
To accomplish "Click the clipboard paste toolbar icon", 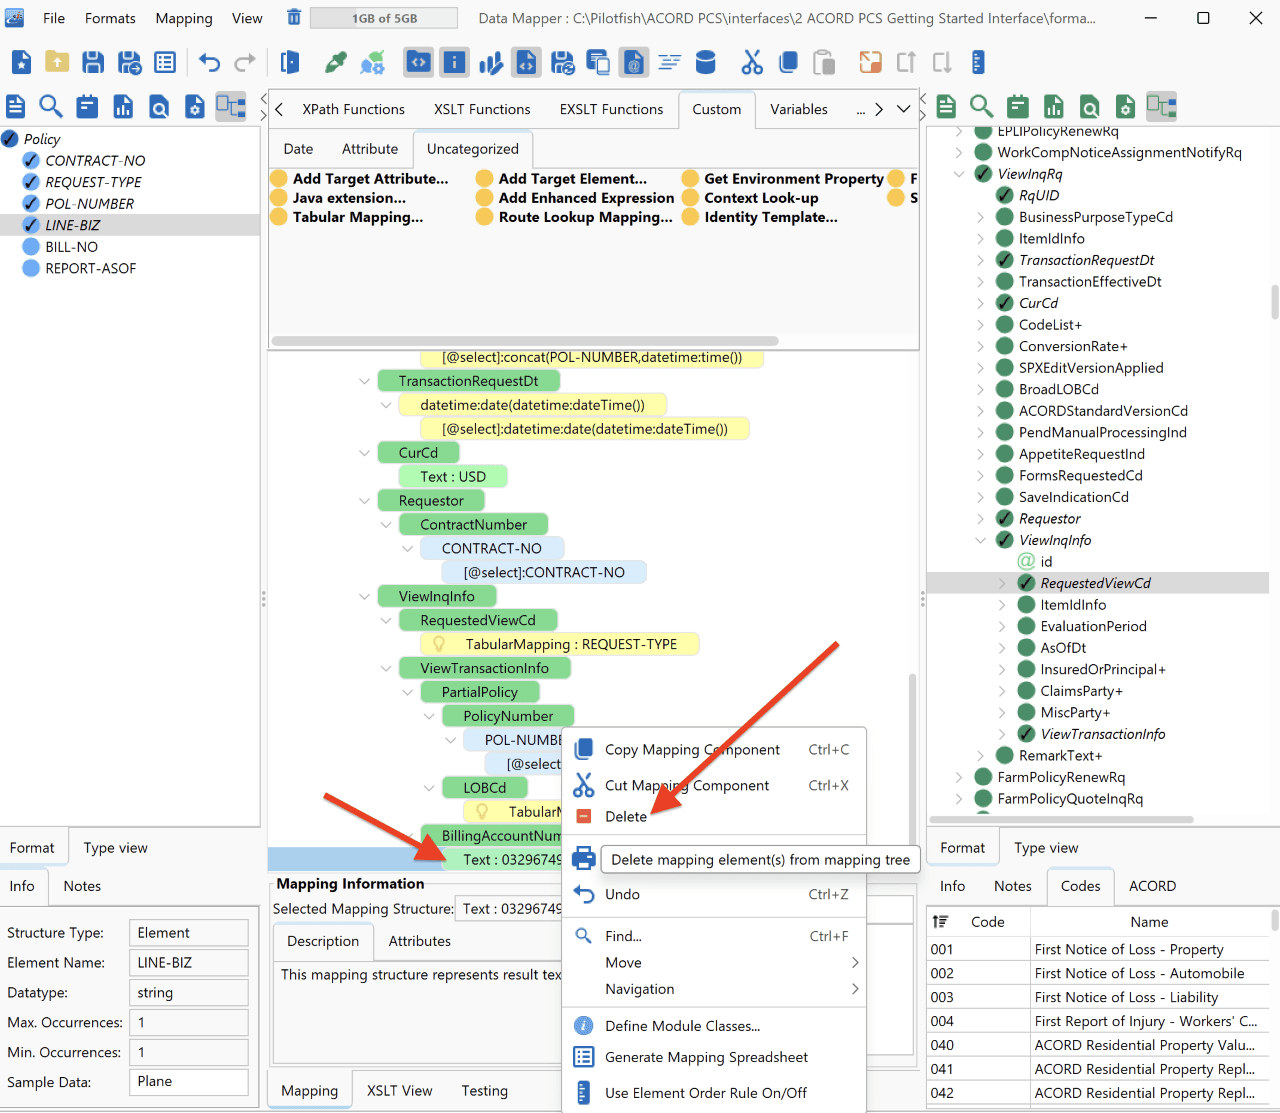I will tap(824, 62).
